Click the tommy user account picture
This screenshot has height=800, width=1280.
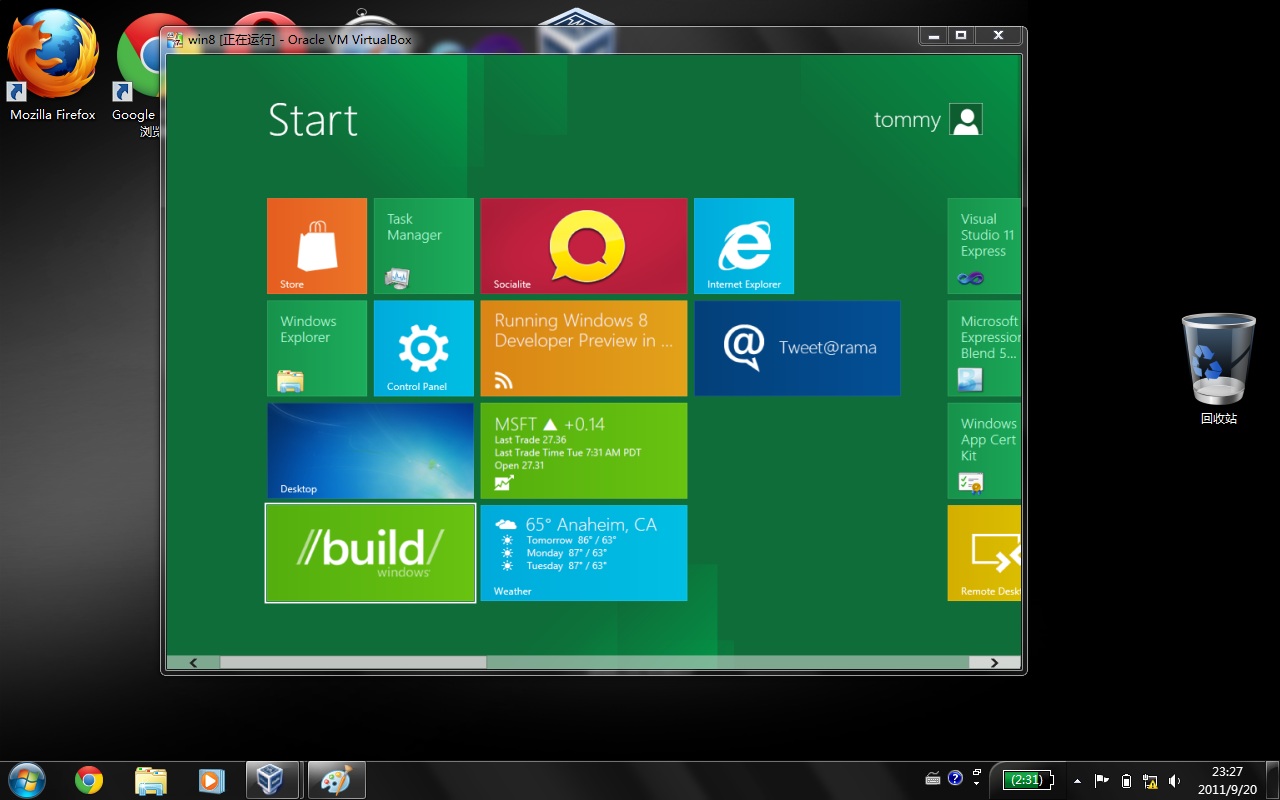click(x=965, y=119)
